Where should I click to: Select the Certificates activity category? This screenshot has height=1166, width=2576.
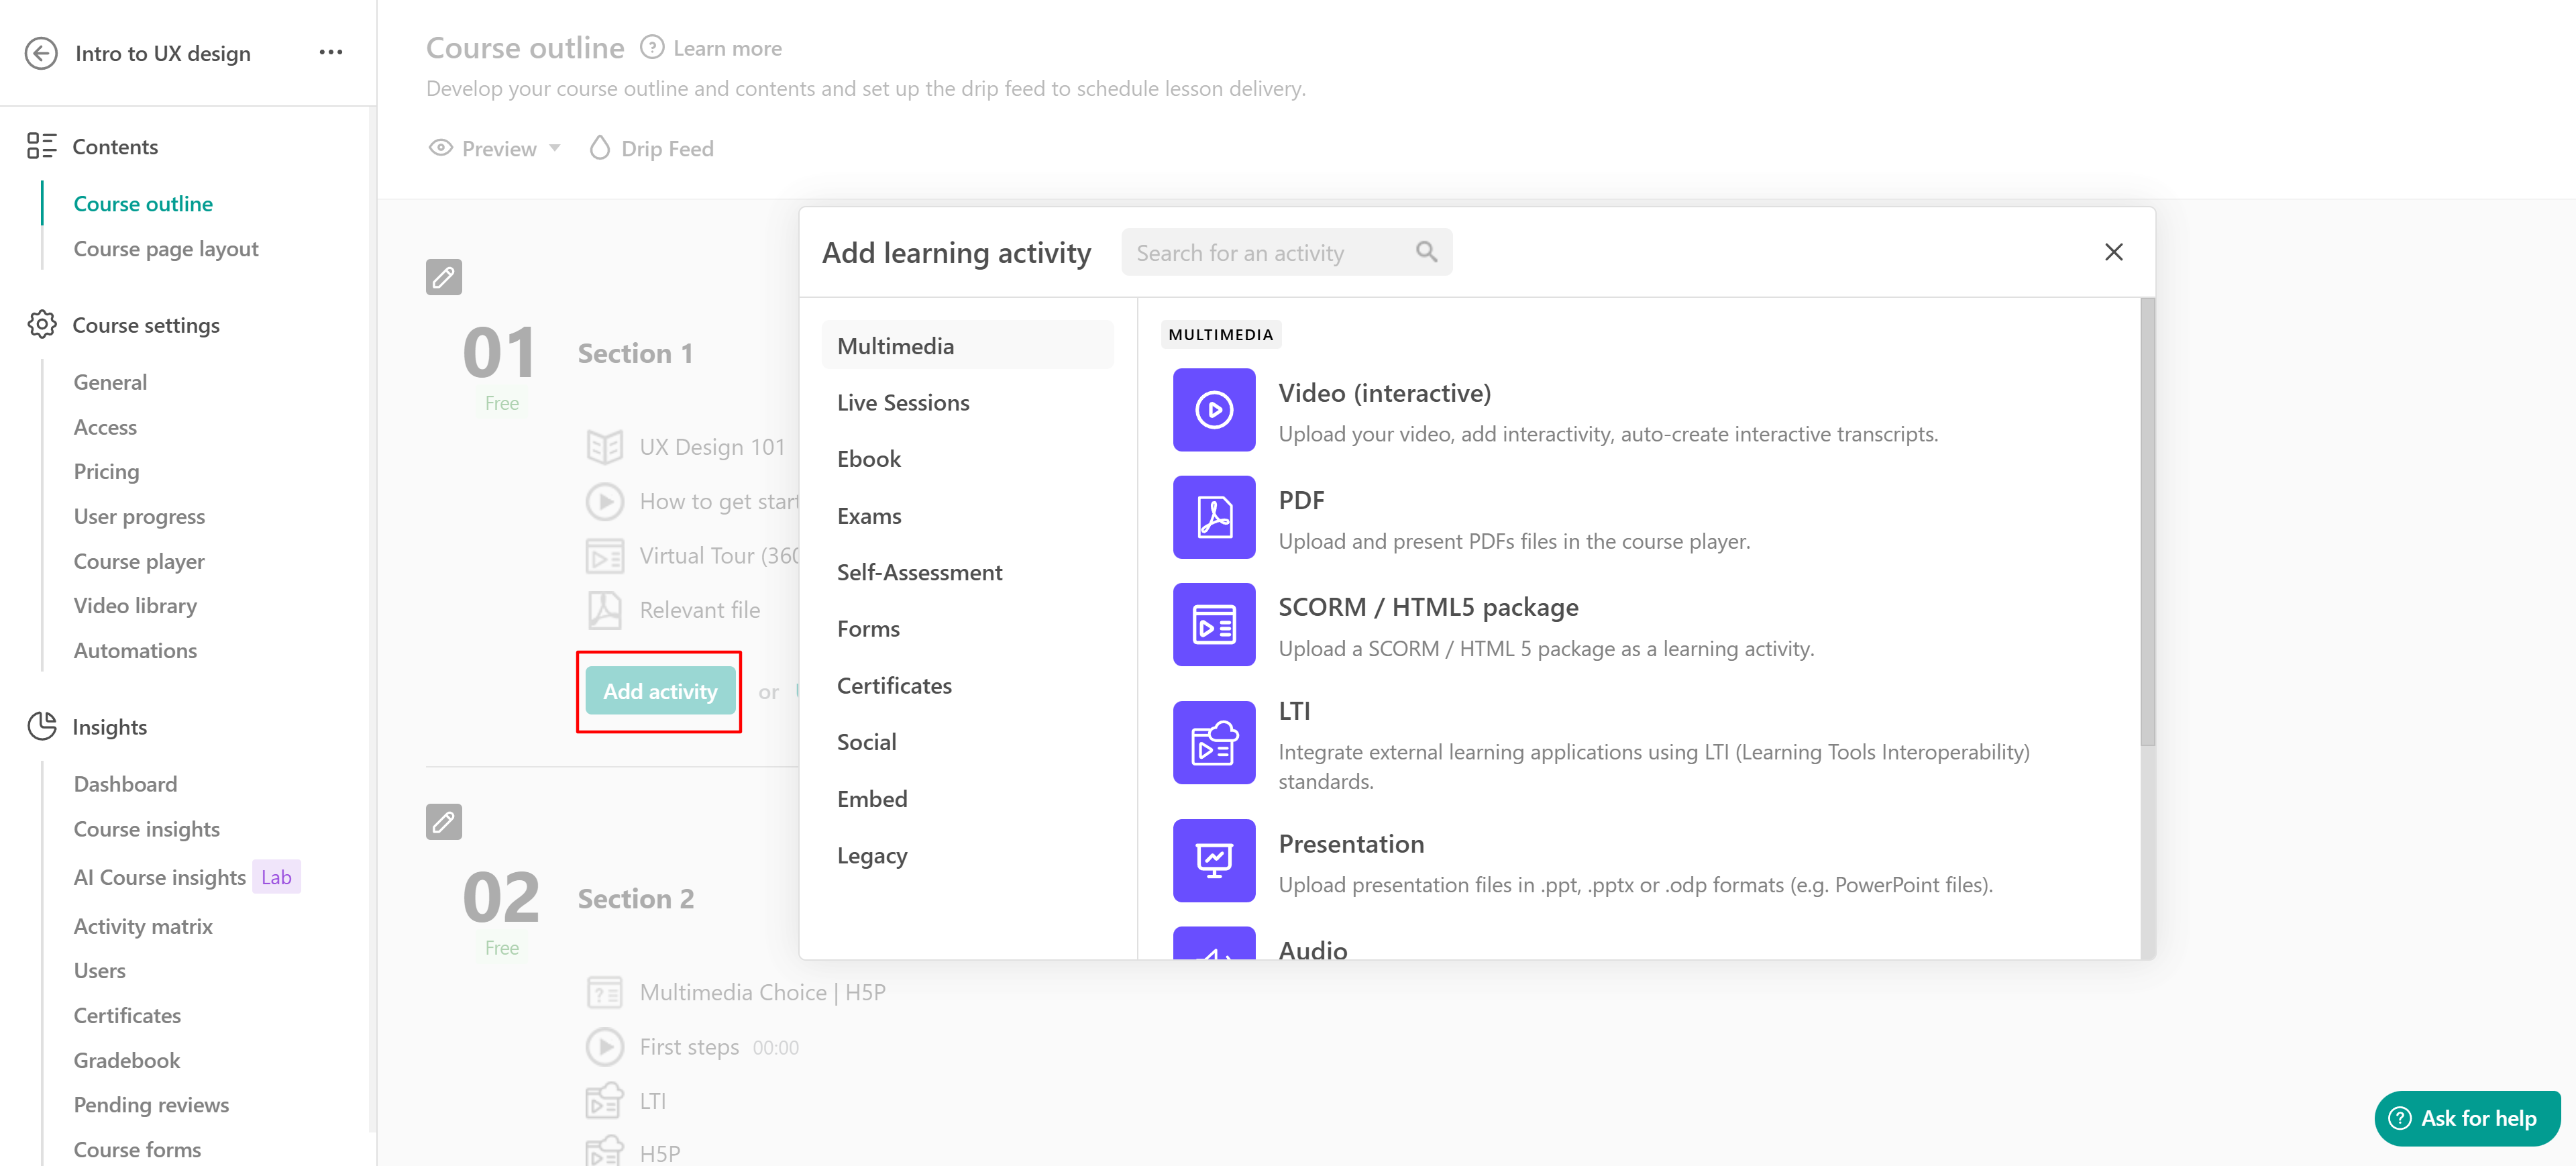pos(893,686)
